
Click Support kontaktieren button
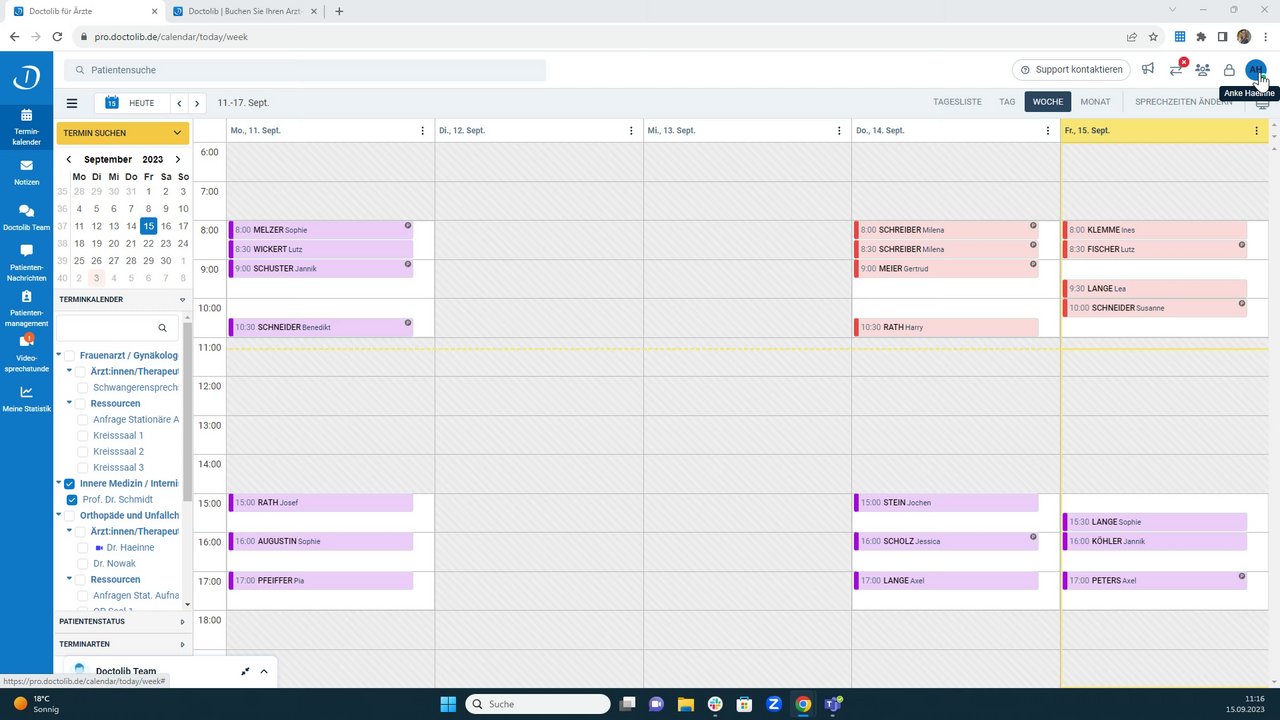[1071, 69]
